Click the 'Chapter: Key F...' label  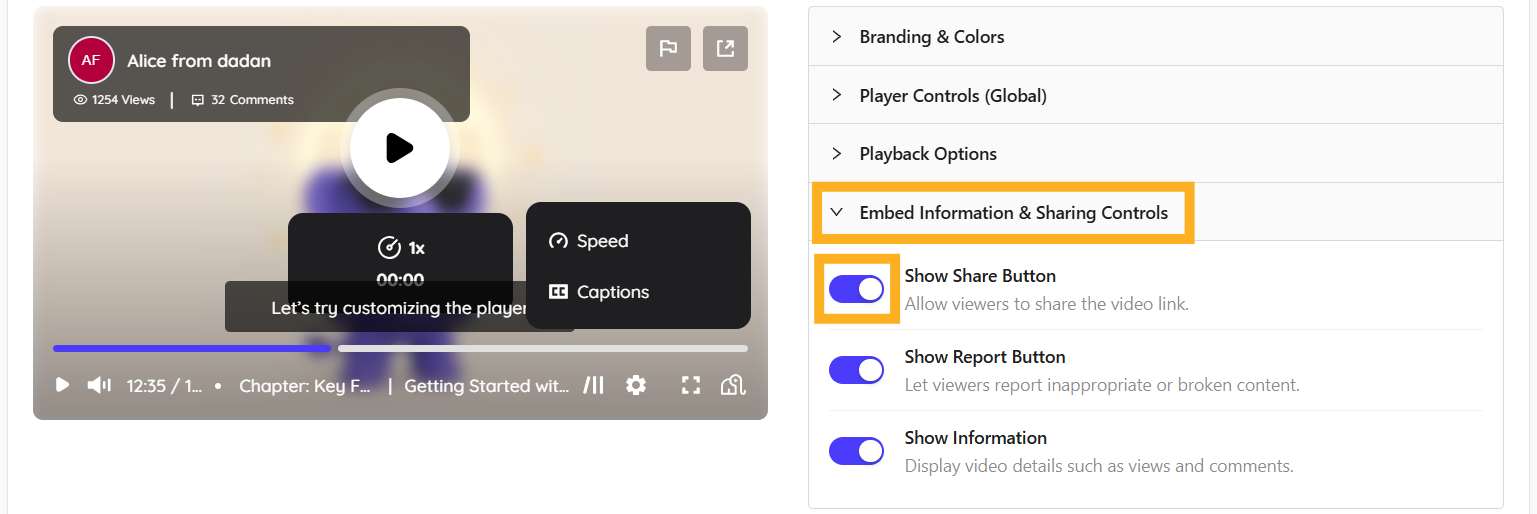(x=305, y=385)
